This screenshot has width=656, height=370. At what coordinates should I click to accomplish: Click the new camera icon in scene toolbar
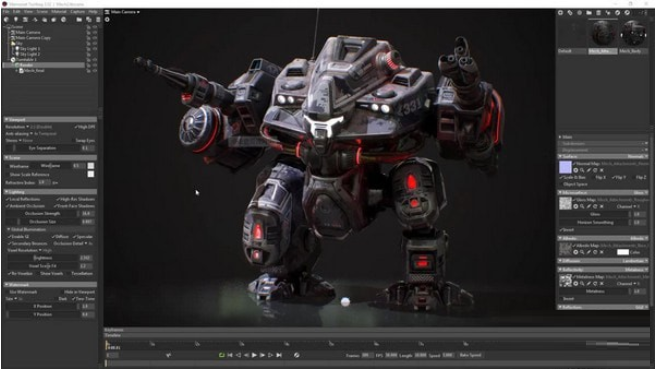pos(26,19)
